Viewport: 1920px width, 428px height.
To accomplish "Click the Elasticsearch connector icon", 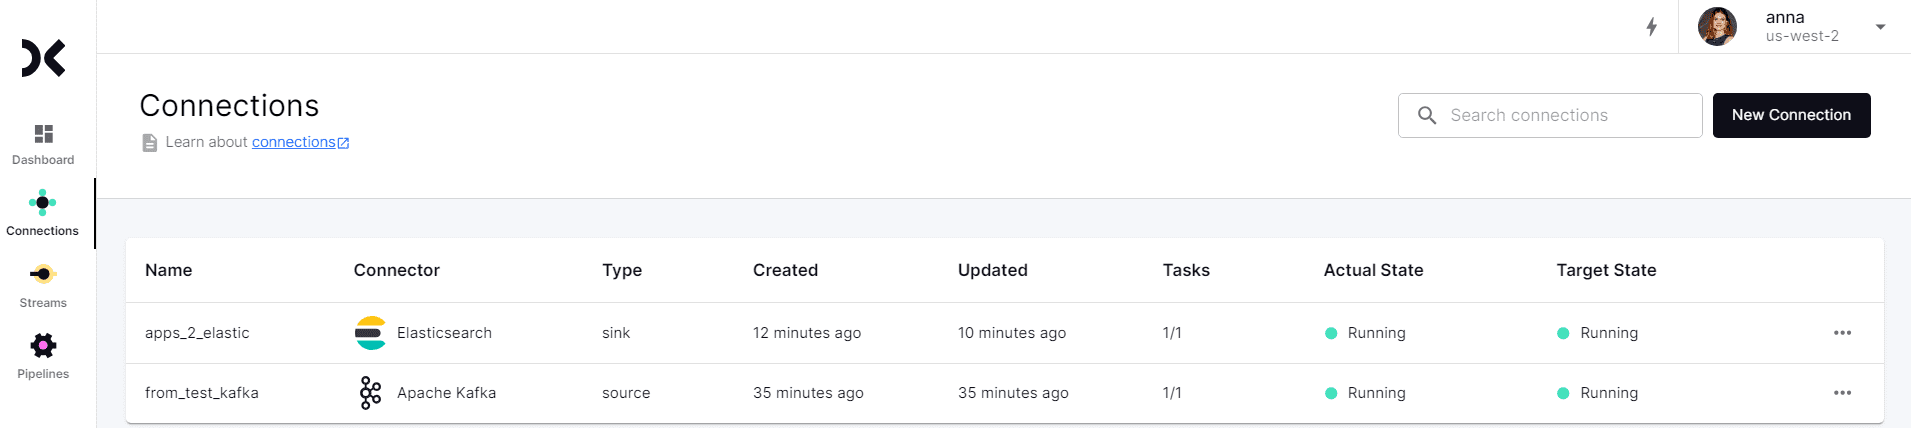I will (370, 333).
